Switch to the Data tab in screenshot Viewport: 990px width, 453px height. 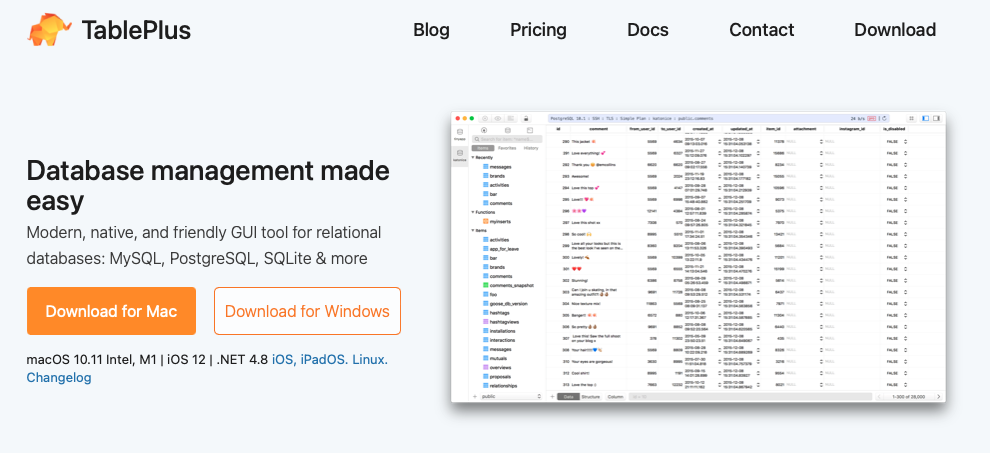(568, 397)
